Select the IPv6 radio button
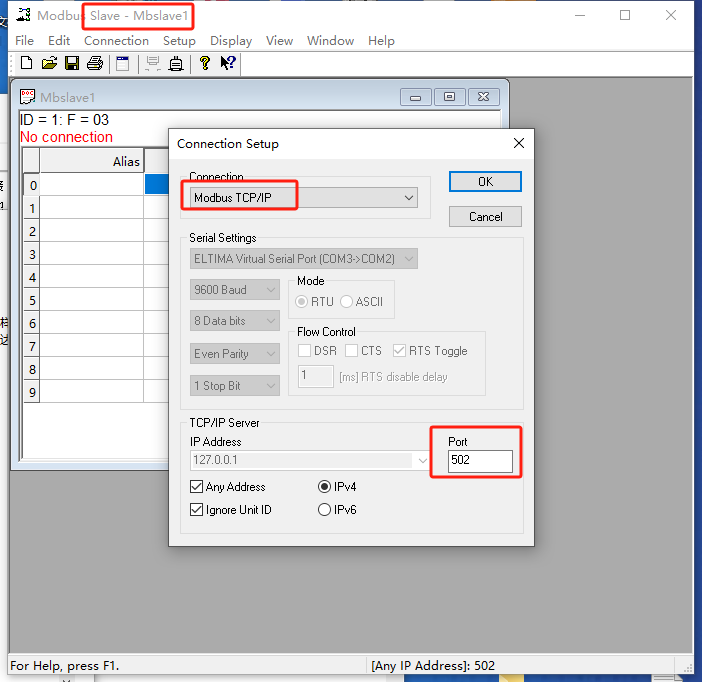702x682 pixels. tap(324, 510)
